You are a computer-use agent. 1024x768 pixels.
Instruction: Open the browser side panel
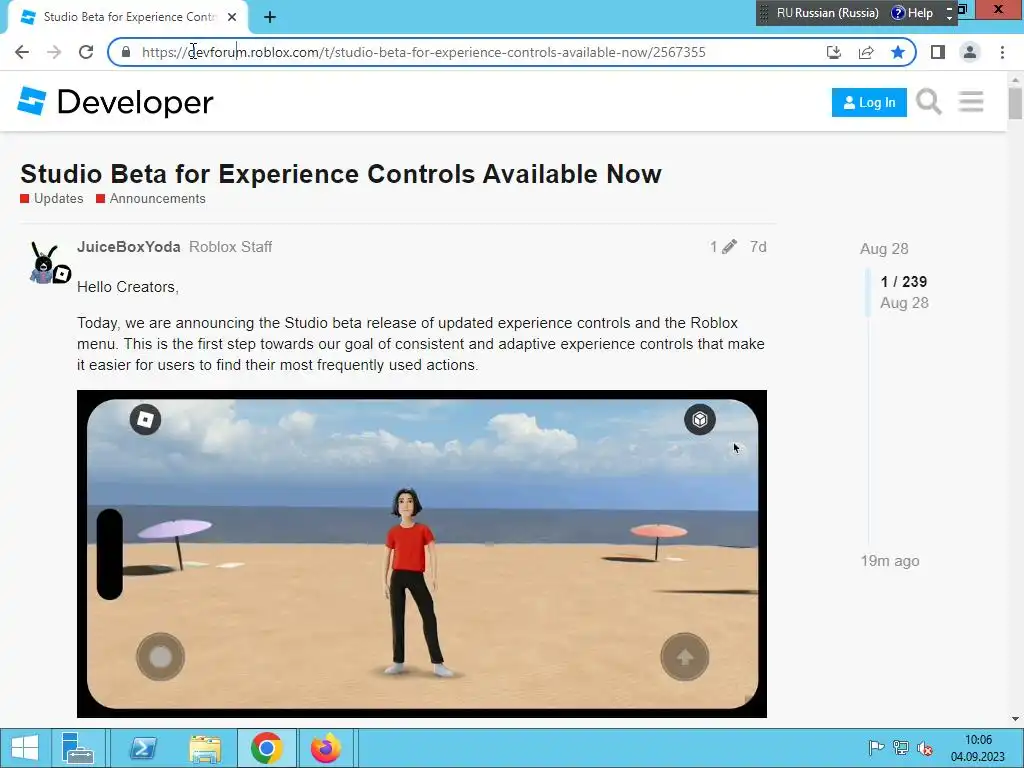(938, 52)
